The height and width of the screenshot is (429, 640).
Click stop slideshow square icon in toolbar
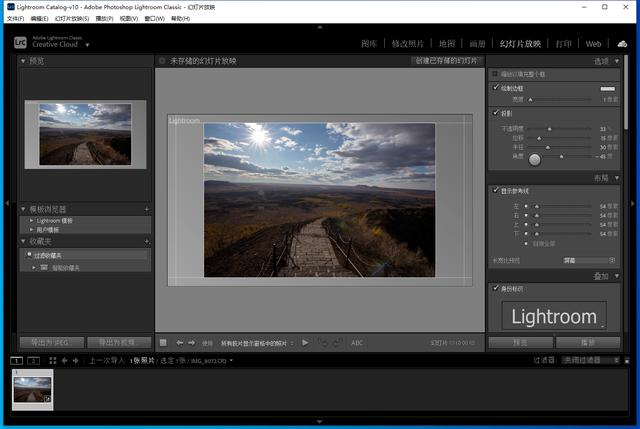click(x=163, y=342)
